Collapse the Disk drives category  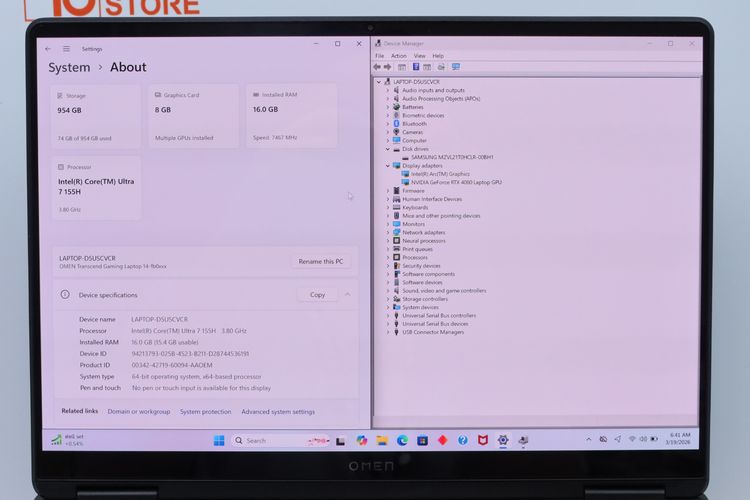(x=388, y=149)
